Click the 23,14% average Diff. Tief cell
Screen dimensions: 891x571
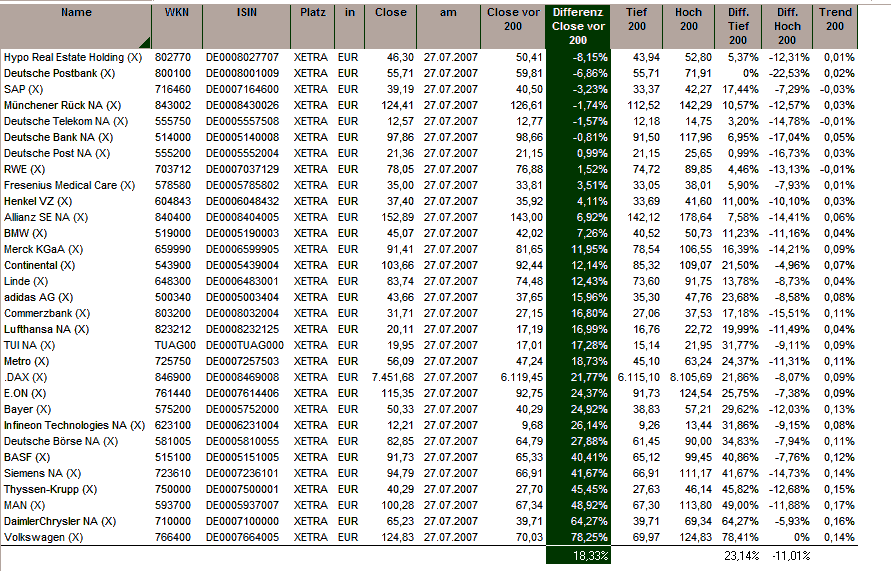[741, 556]
